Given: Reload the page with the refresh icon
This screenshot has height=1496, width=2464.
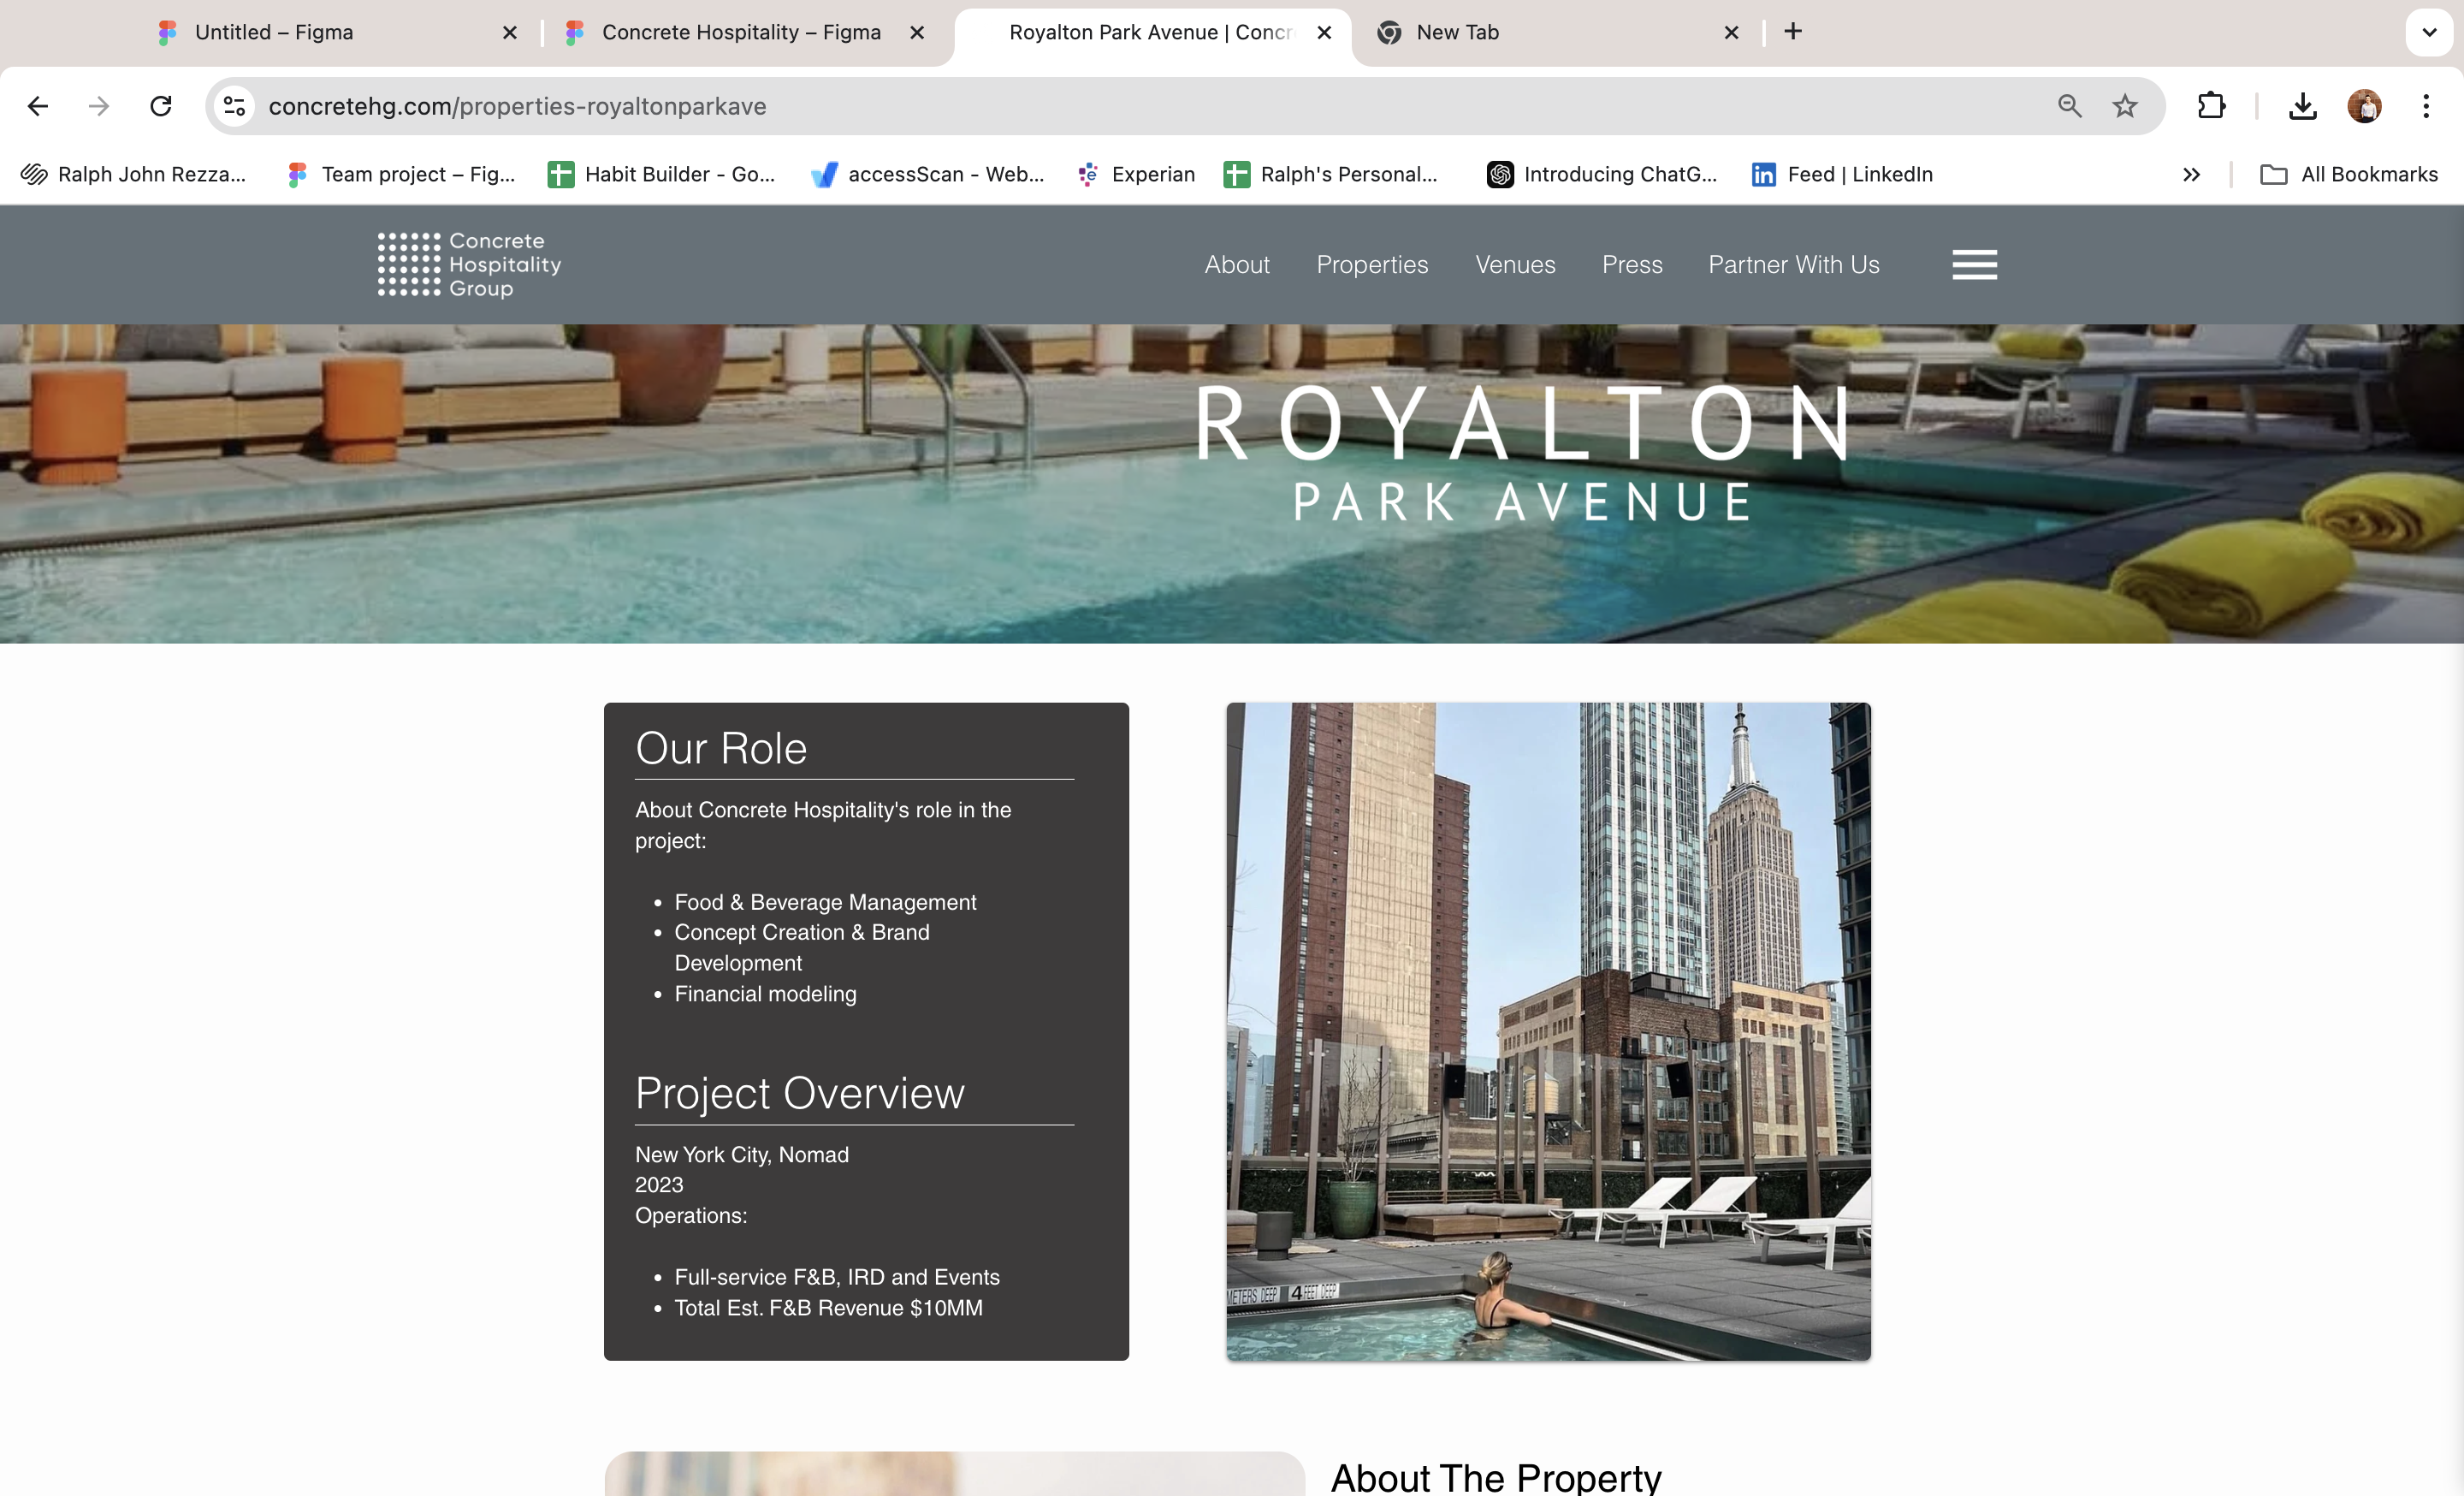Looking at the screenshot, I should point(161,106).
